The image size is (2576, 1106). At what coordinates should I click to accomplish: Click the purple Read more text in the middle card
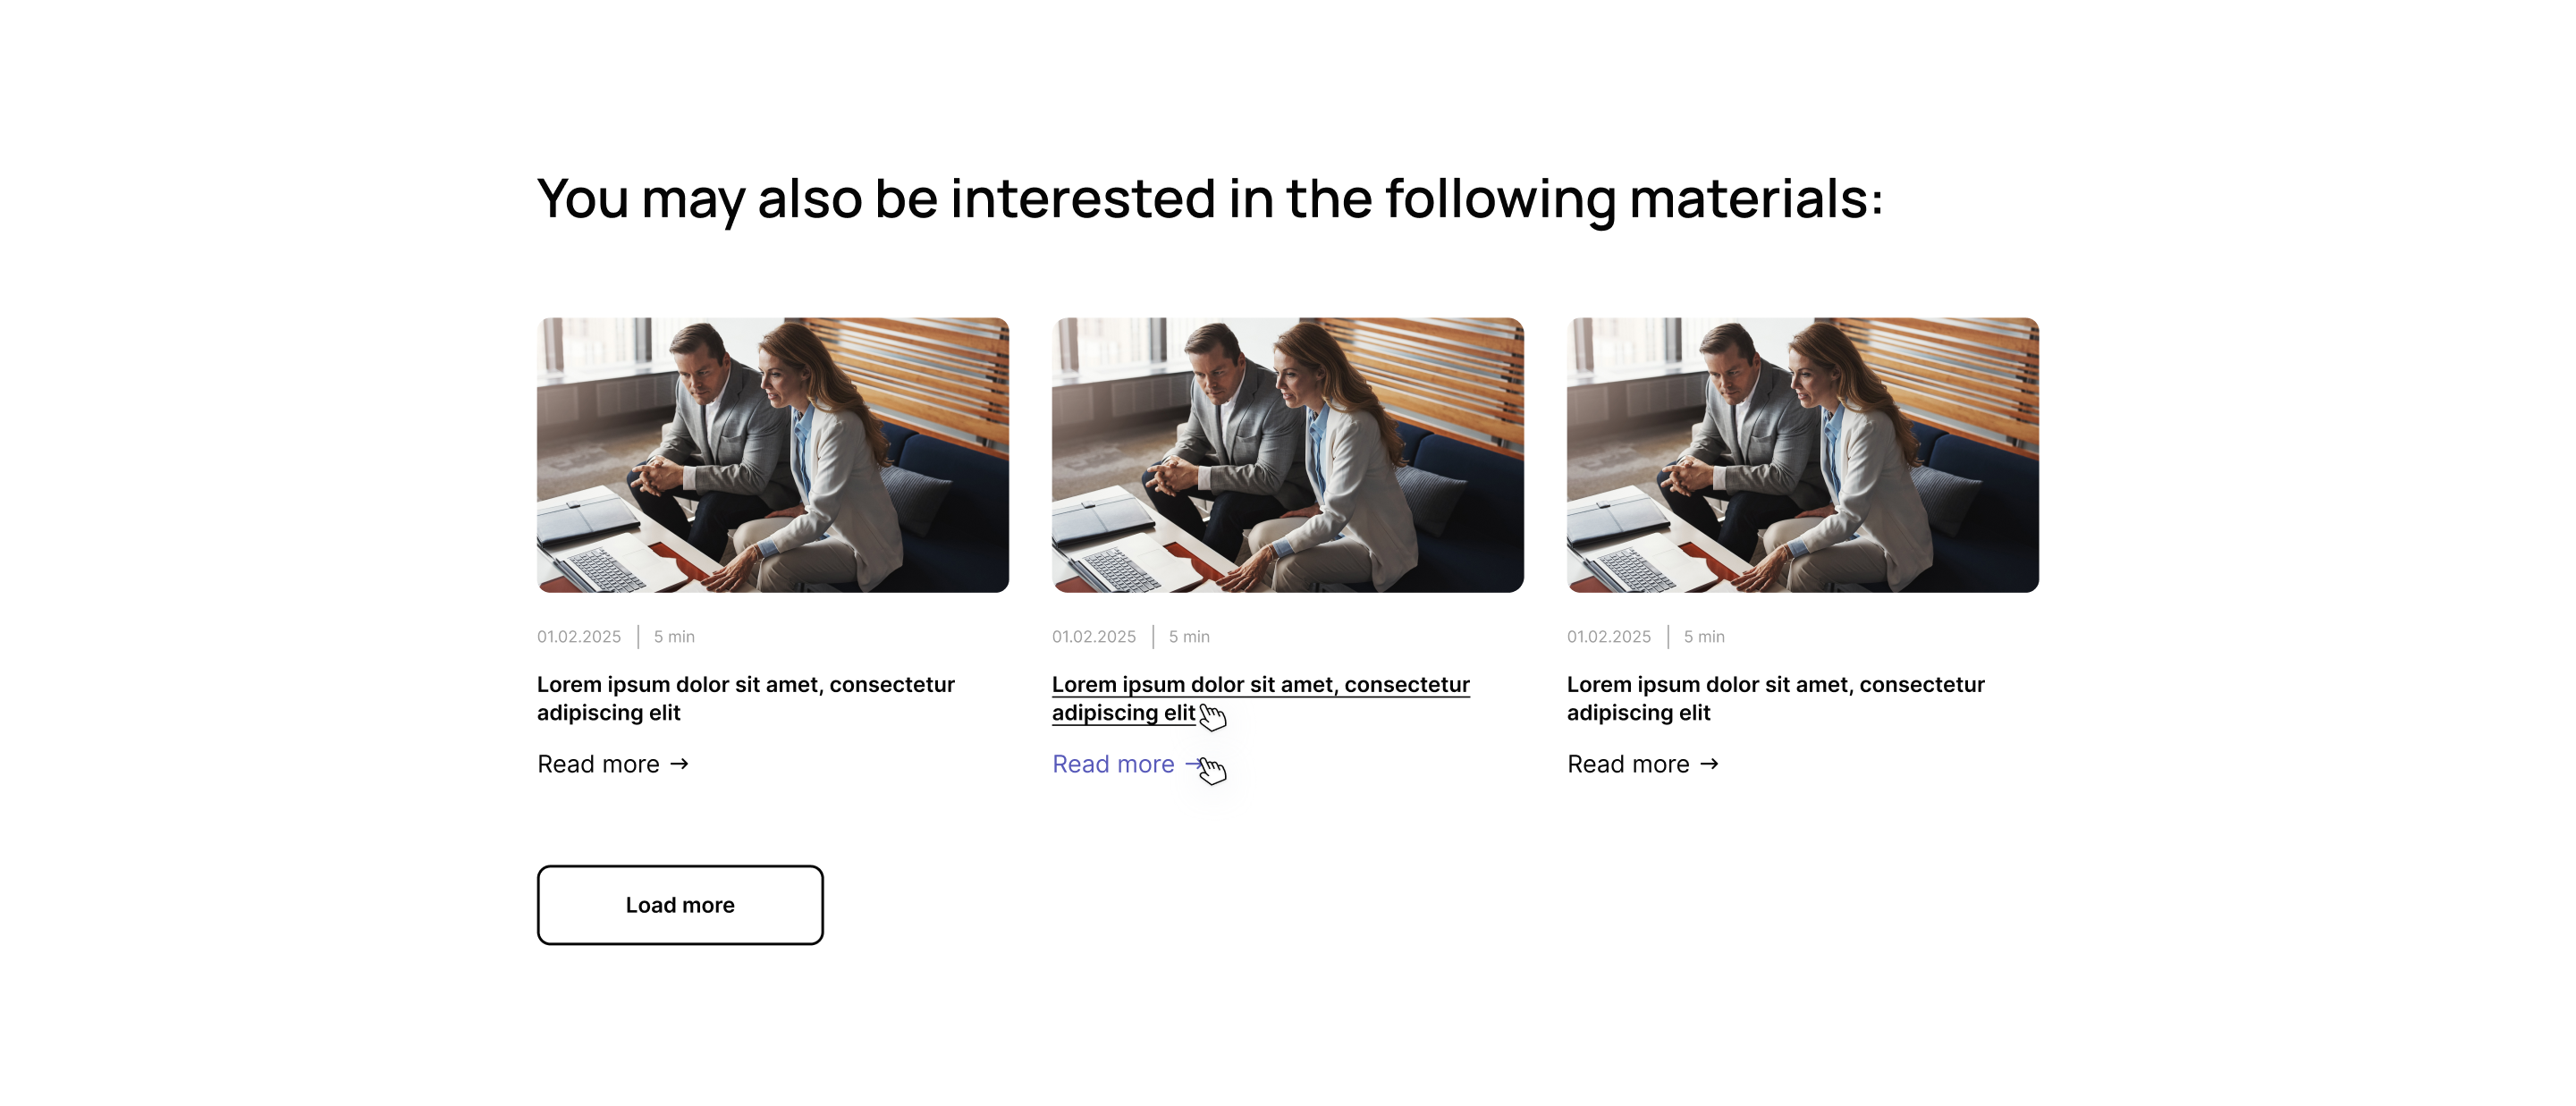point(1113,764)
